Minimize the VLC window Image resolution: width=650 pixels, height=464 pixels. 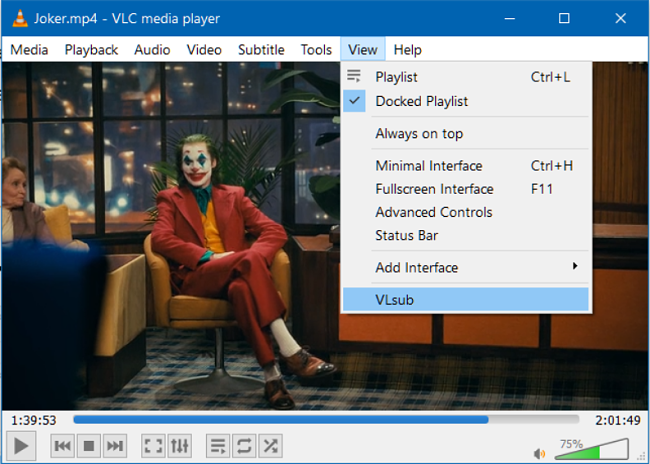pos(510,18)
